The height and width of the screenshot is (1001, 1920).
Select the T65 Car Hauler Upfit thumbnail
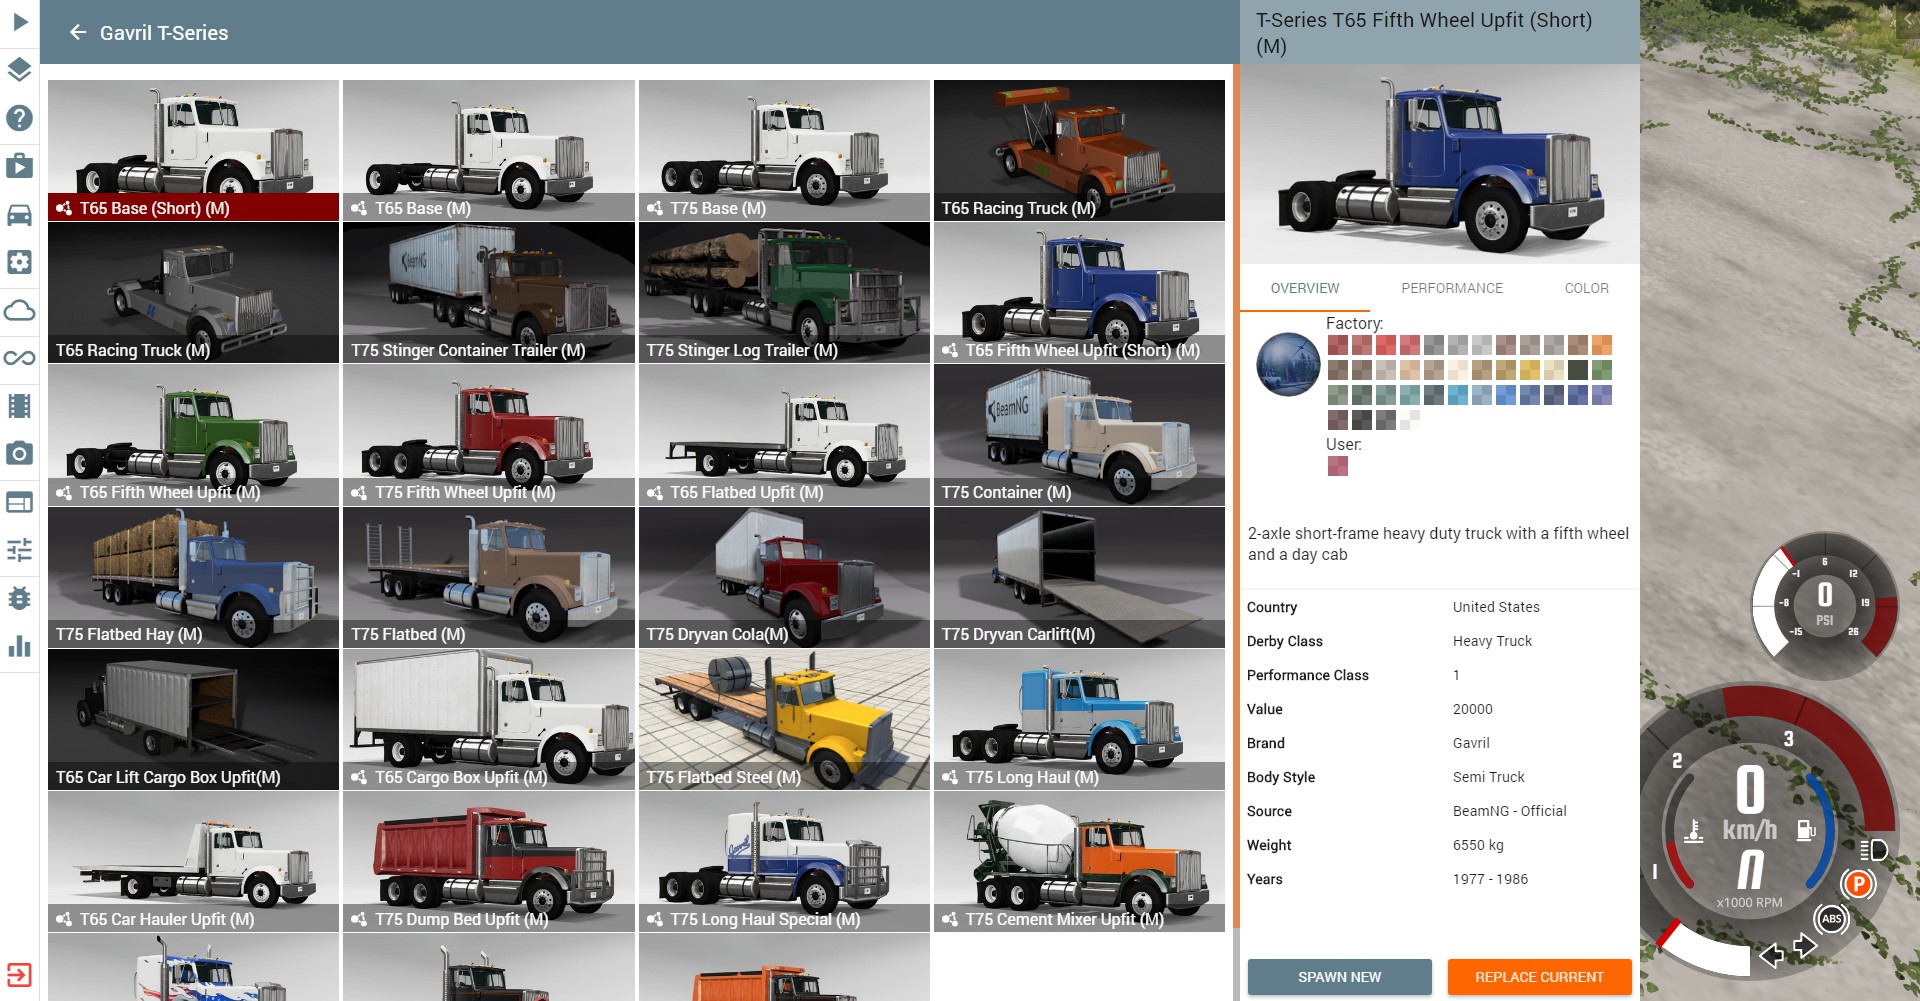(193, 861)
